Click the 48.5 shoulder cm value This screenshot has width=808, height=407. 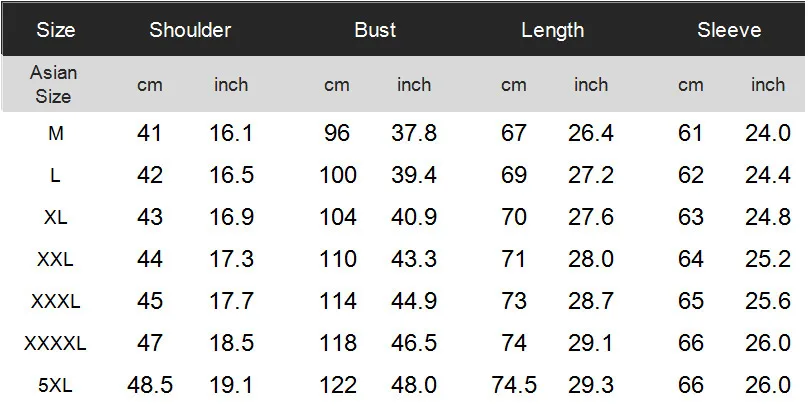point(150,385)
